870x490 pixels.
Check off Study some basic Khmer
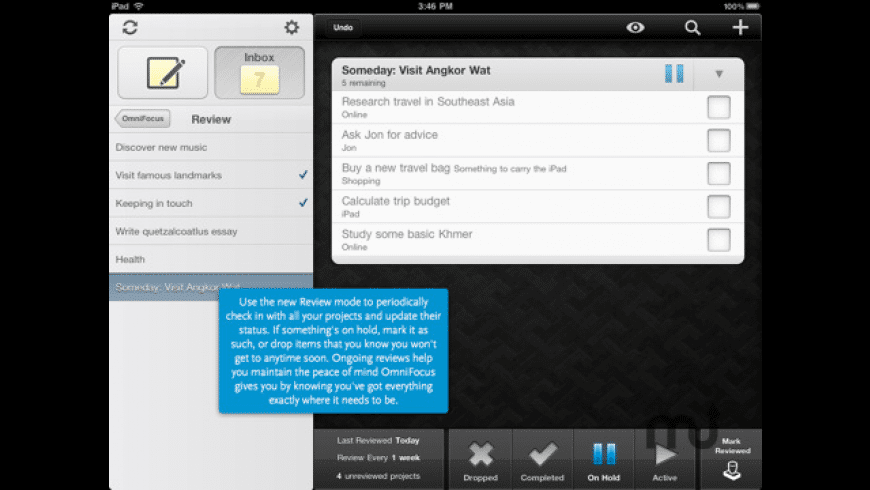(719, 240)
